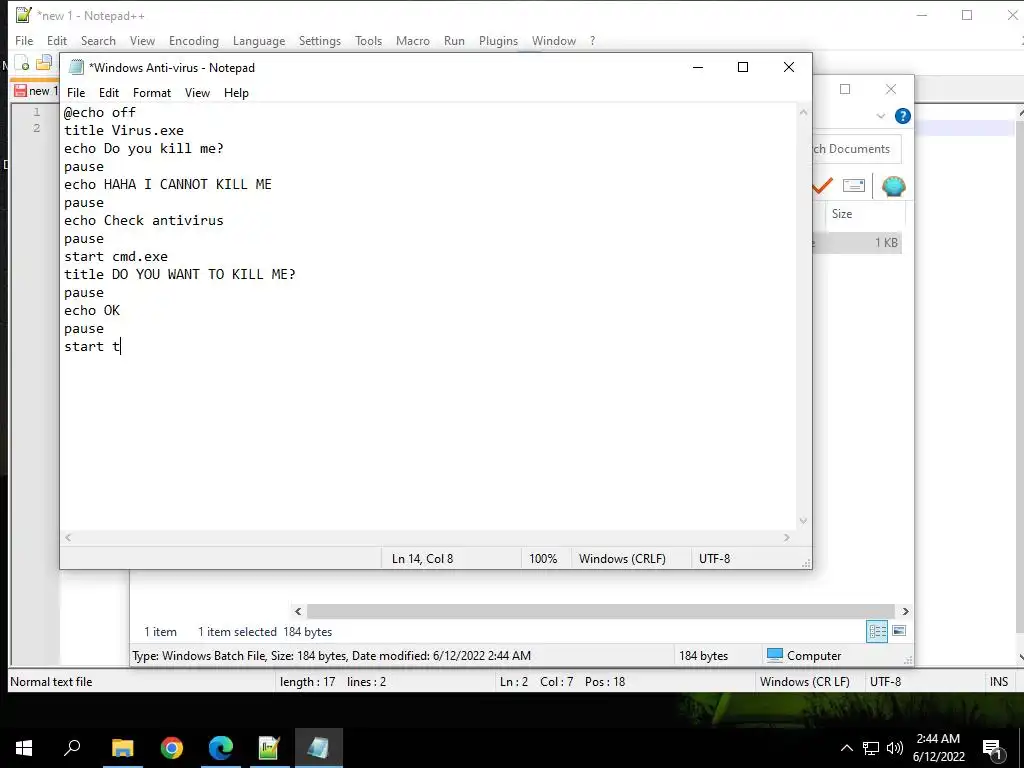Open Notepad View menu
This screenshot has height=768, width=1024.
[197, 93]
